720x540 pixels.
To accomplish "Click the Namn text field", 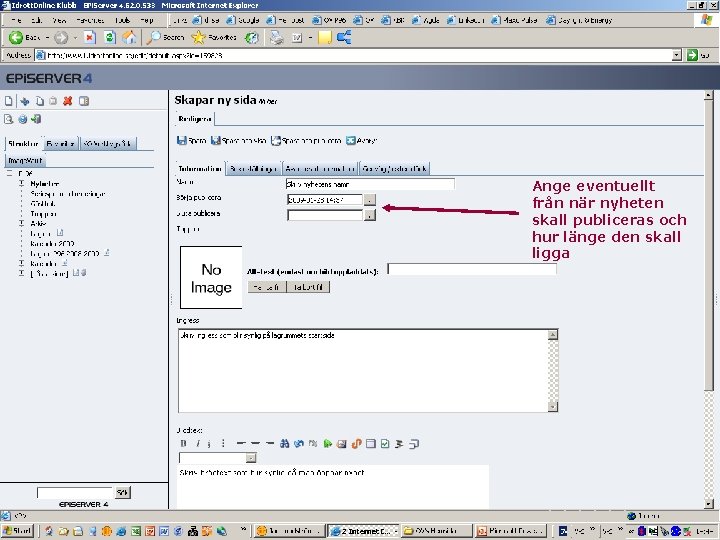I will click(x=370, y=184).
